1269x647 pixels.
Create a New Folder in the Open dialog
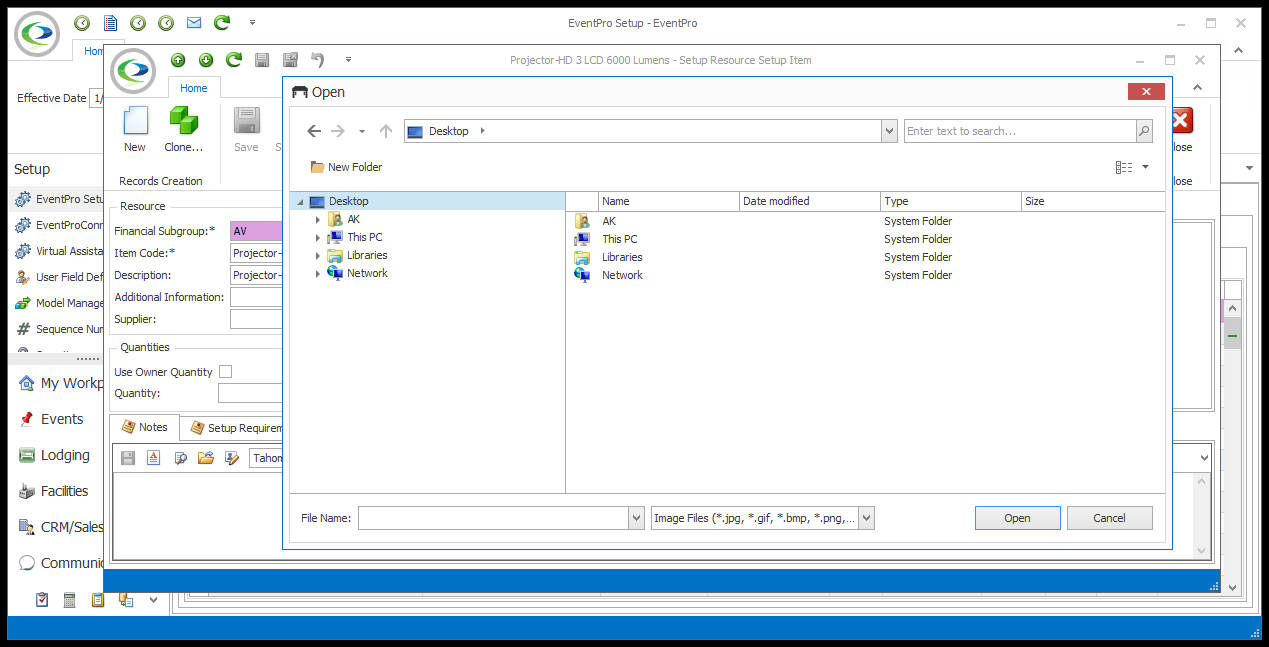tap(346, 167)
